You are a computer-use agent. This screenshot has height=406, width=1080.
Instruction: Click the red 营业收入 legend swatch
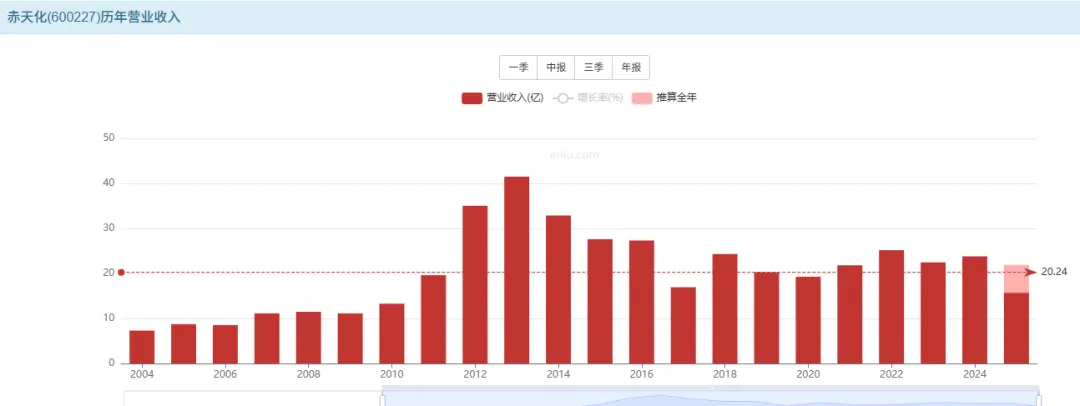[472, 98]
